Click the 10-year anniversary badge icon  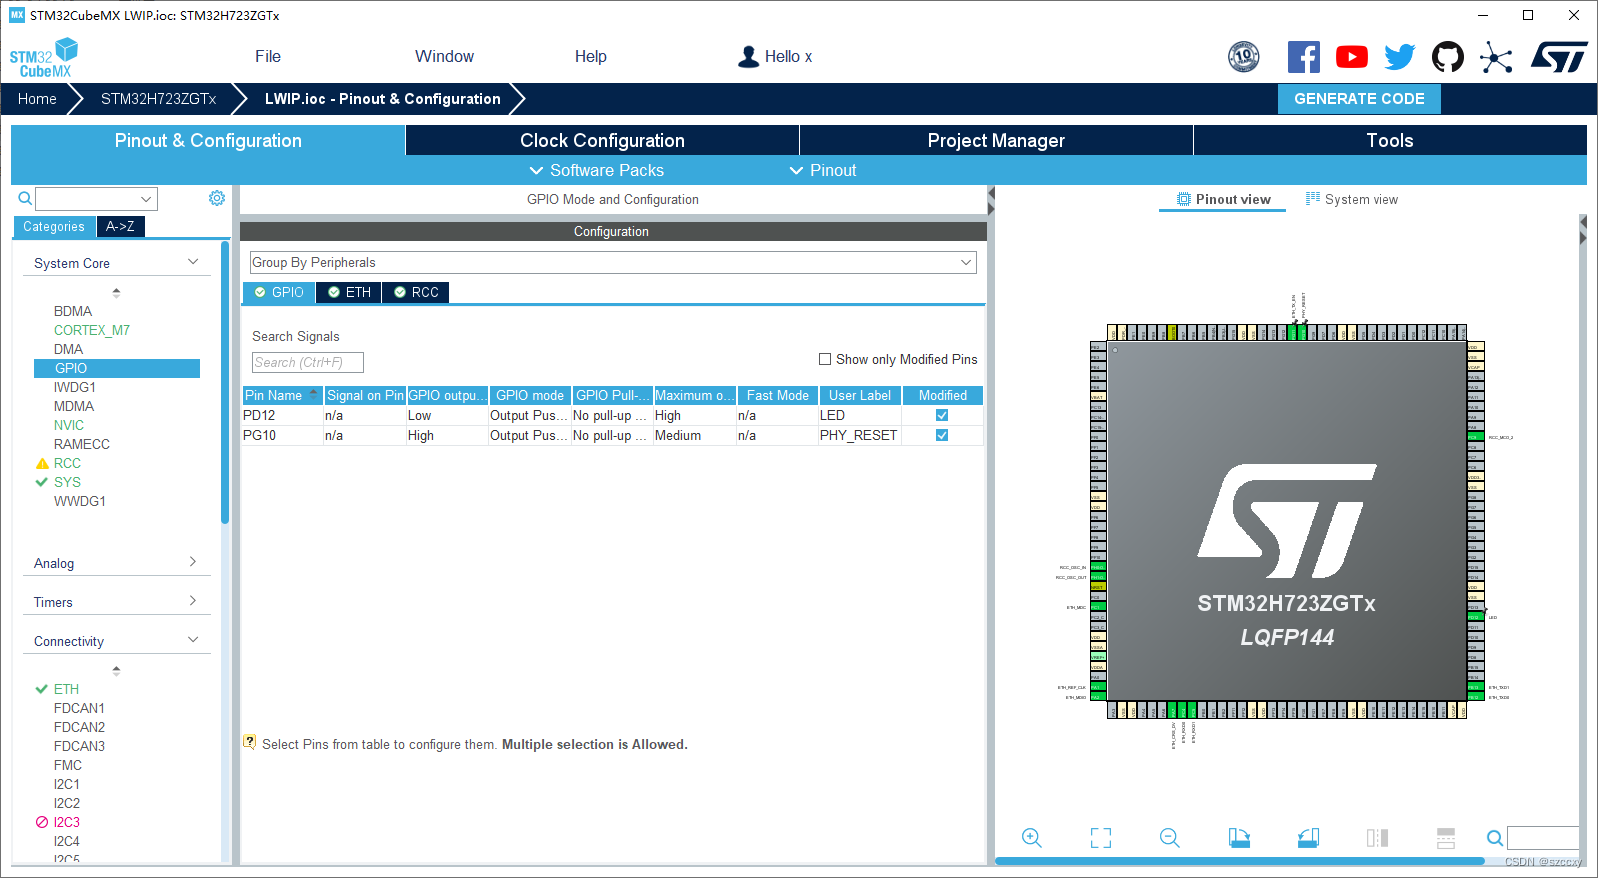(x=1244, y=57)
